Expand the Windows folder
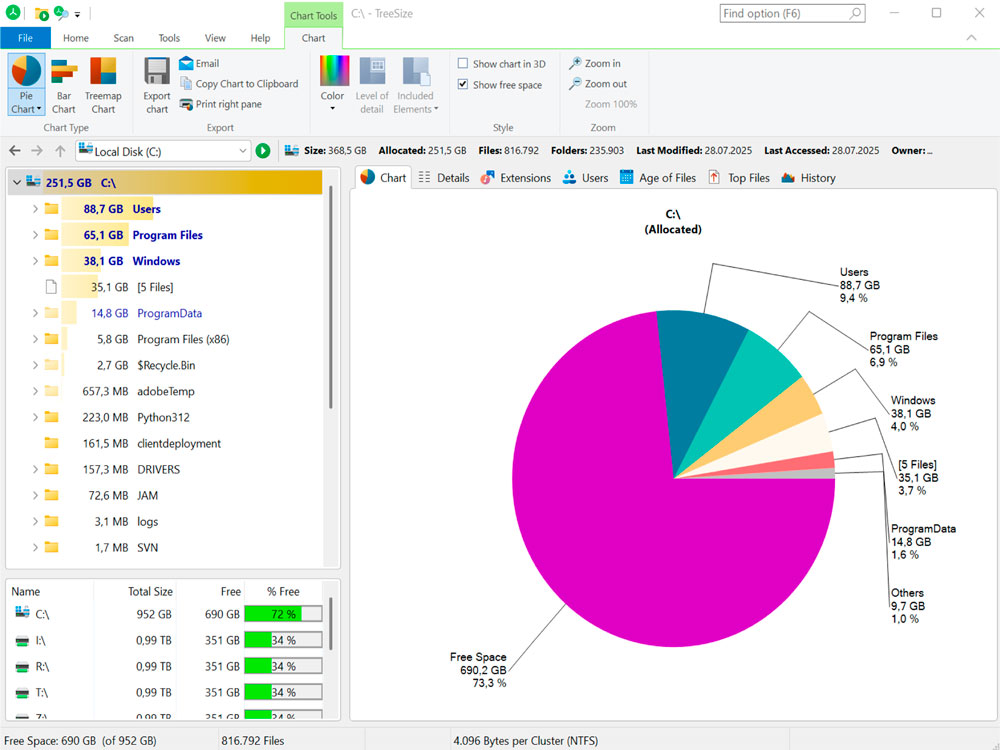The image size is (1000, 750). click(x=35, y=261)
